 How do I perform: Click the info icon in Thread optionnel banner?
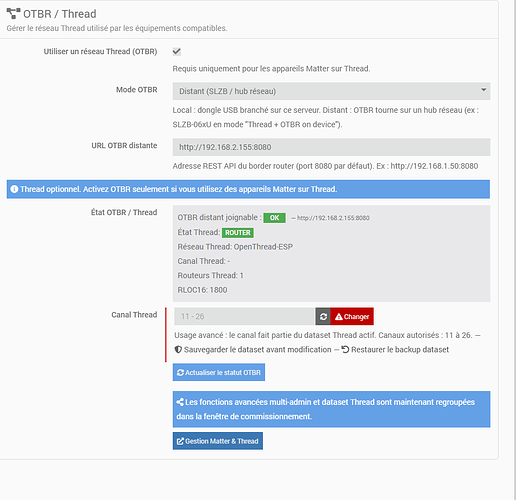pos(14,189)
